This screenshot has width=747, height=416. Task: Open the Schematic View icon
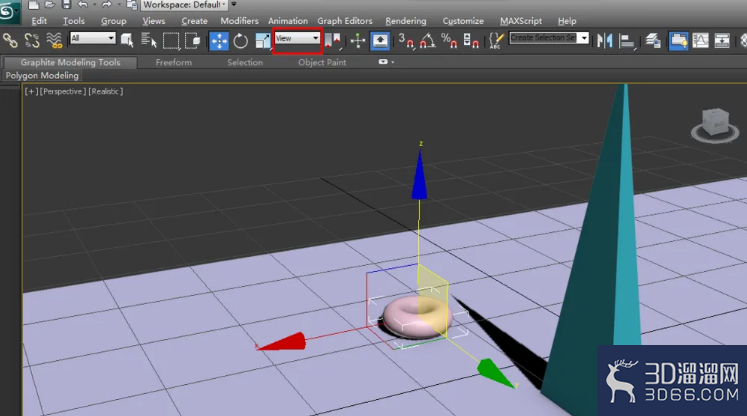coord(722,41)
